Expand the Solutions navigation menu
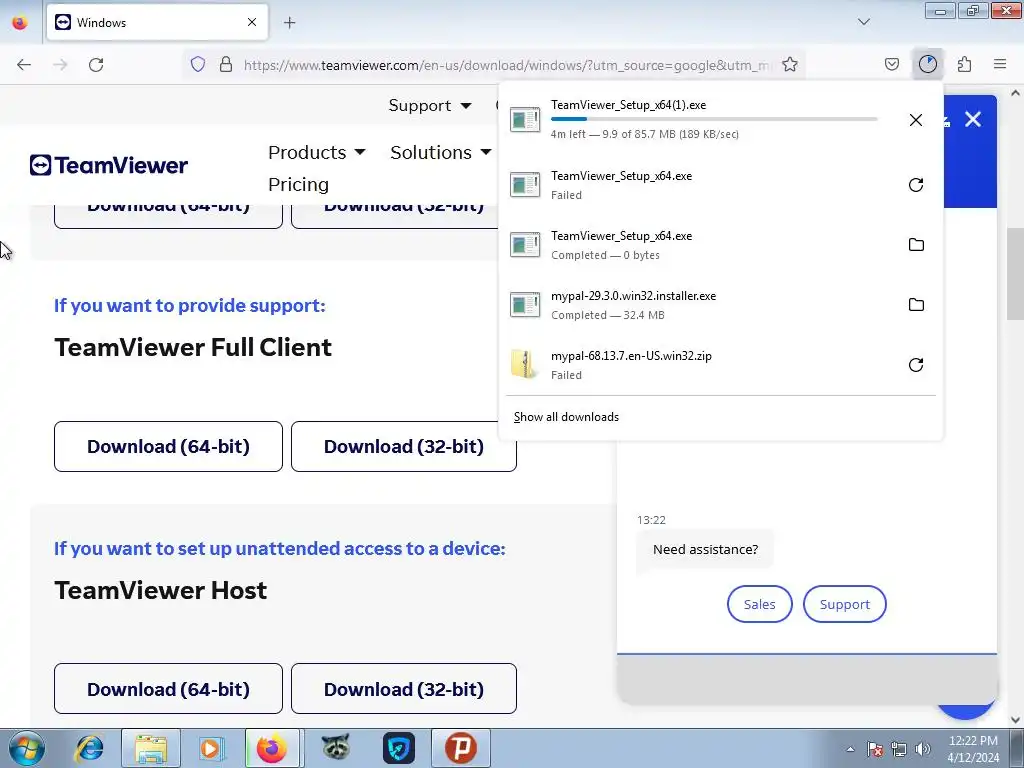The image size is (1024, 768). 440,152
